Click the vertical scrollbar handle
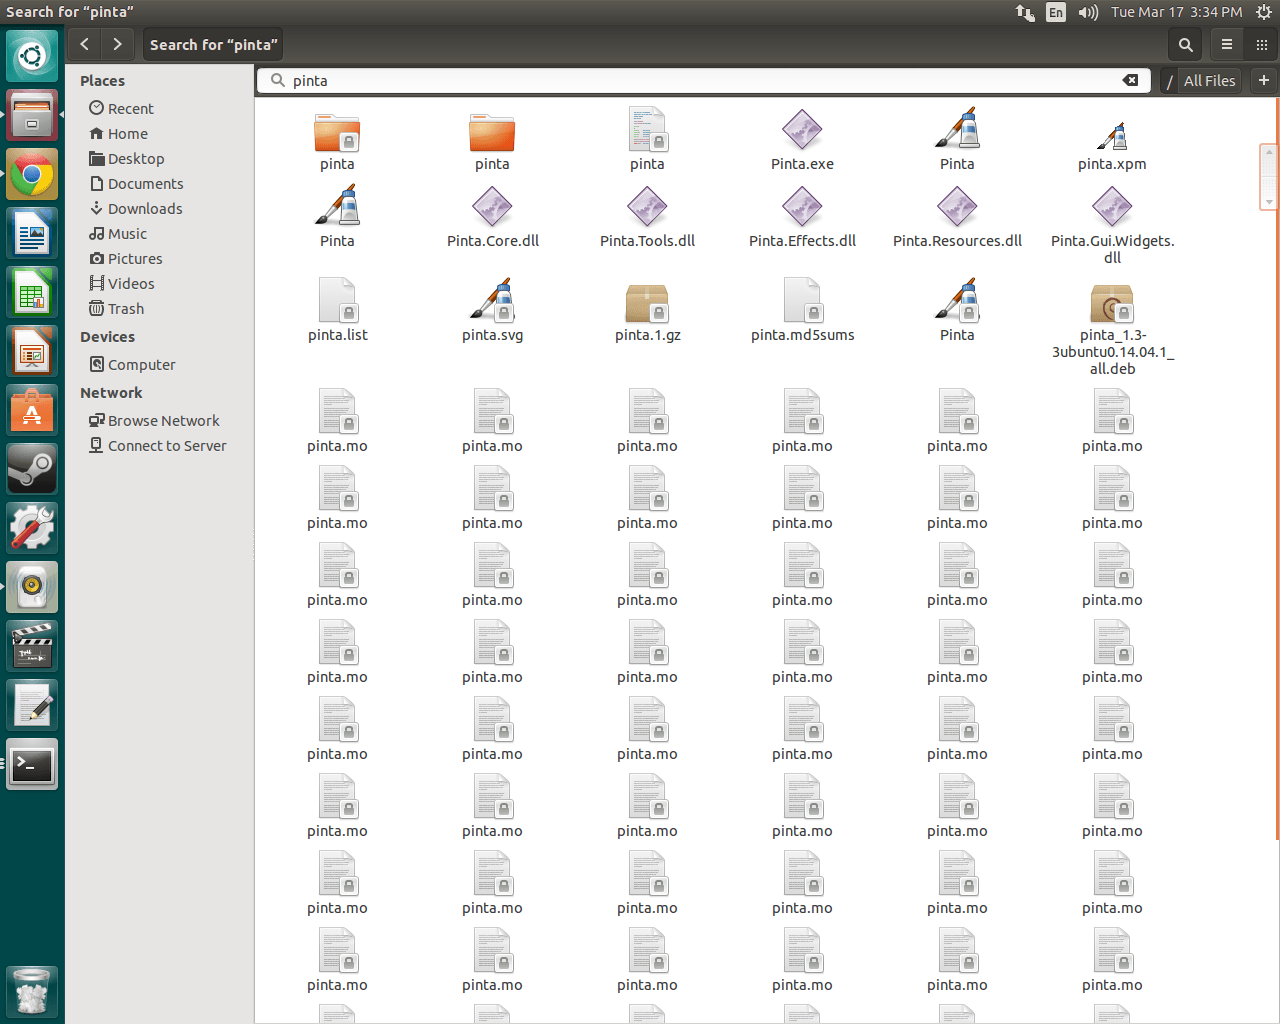1280x1024 pixels. [1268, 177]
